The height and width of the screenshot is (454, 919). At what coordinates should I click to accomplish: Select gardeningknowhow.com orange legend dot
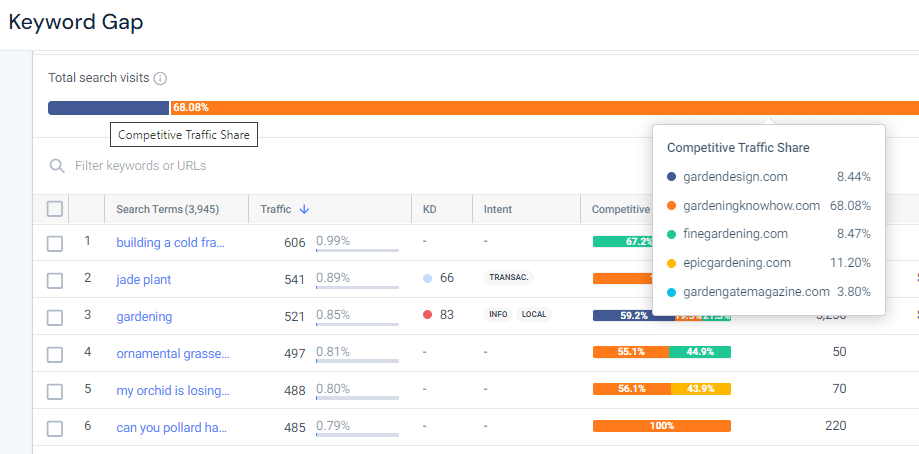tap(672, 206)
